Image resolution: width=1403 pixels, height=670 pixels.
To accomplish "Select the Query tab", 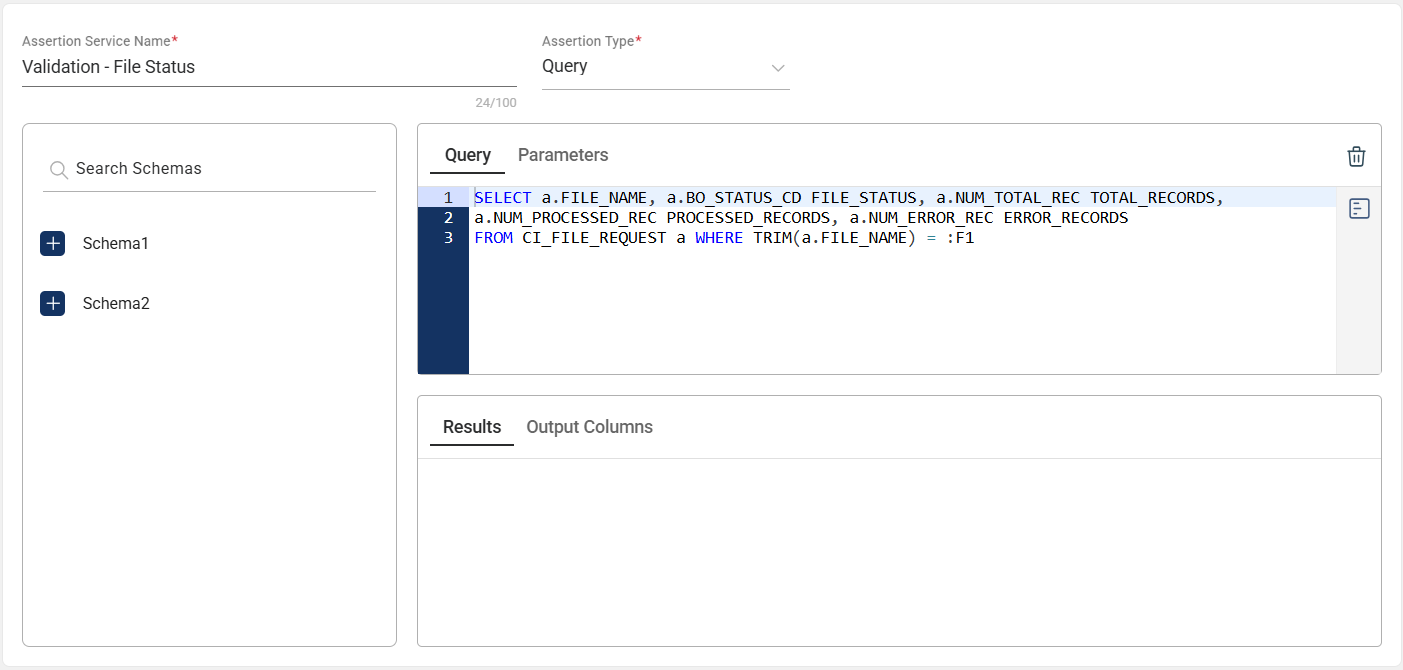I will 468,155.
